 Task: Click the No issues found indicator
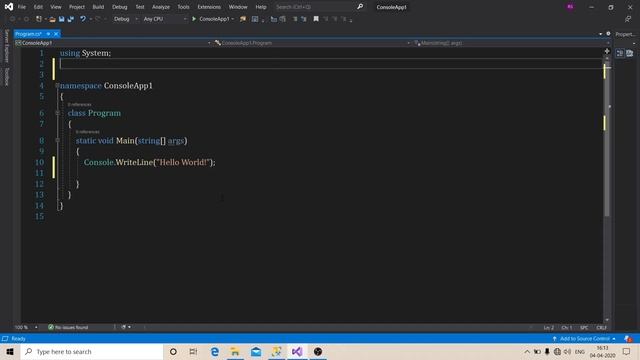click(x=68, y=327)
